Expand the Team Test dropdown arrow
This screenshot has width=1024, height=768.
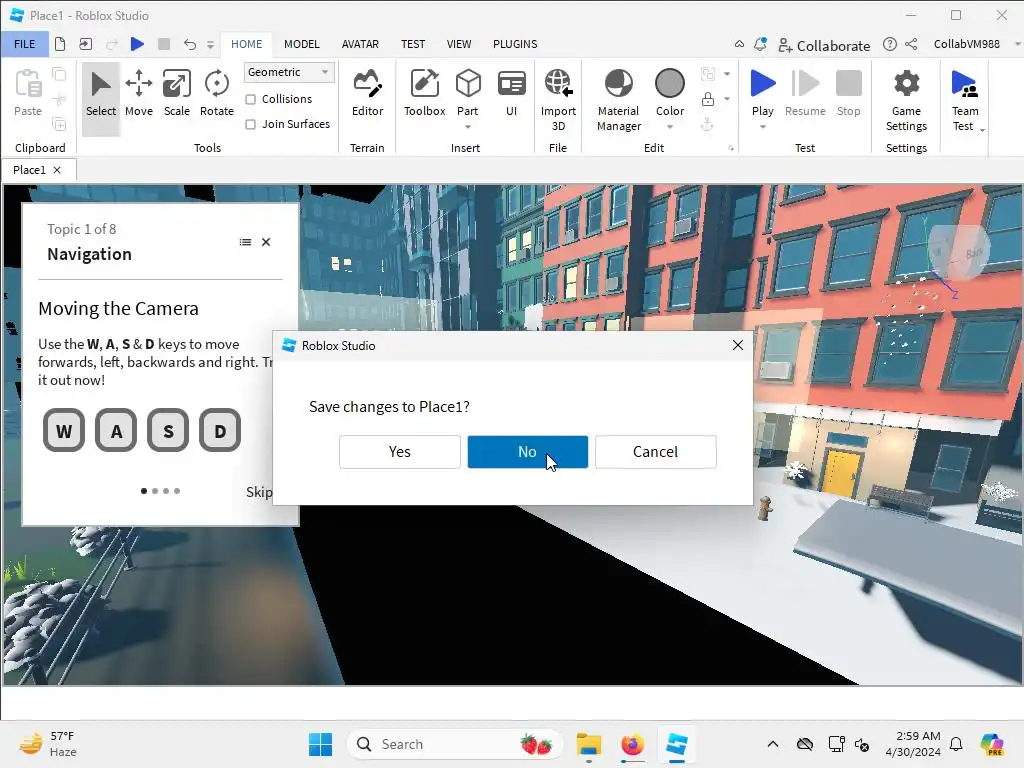pyautogui.click(x=982, y=130)
